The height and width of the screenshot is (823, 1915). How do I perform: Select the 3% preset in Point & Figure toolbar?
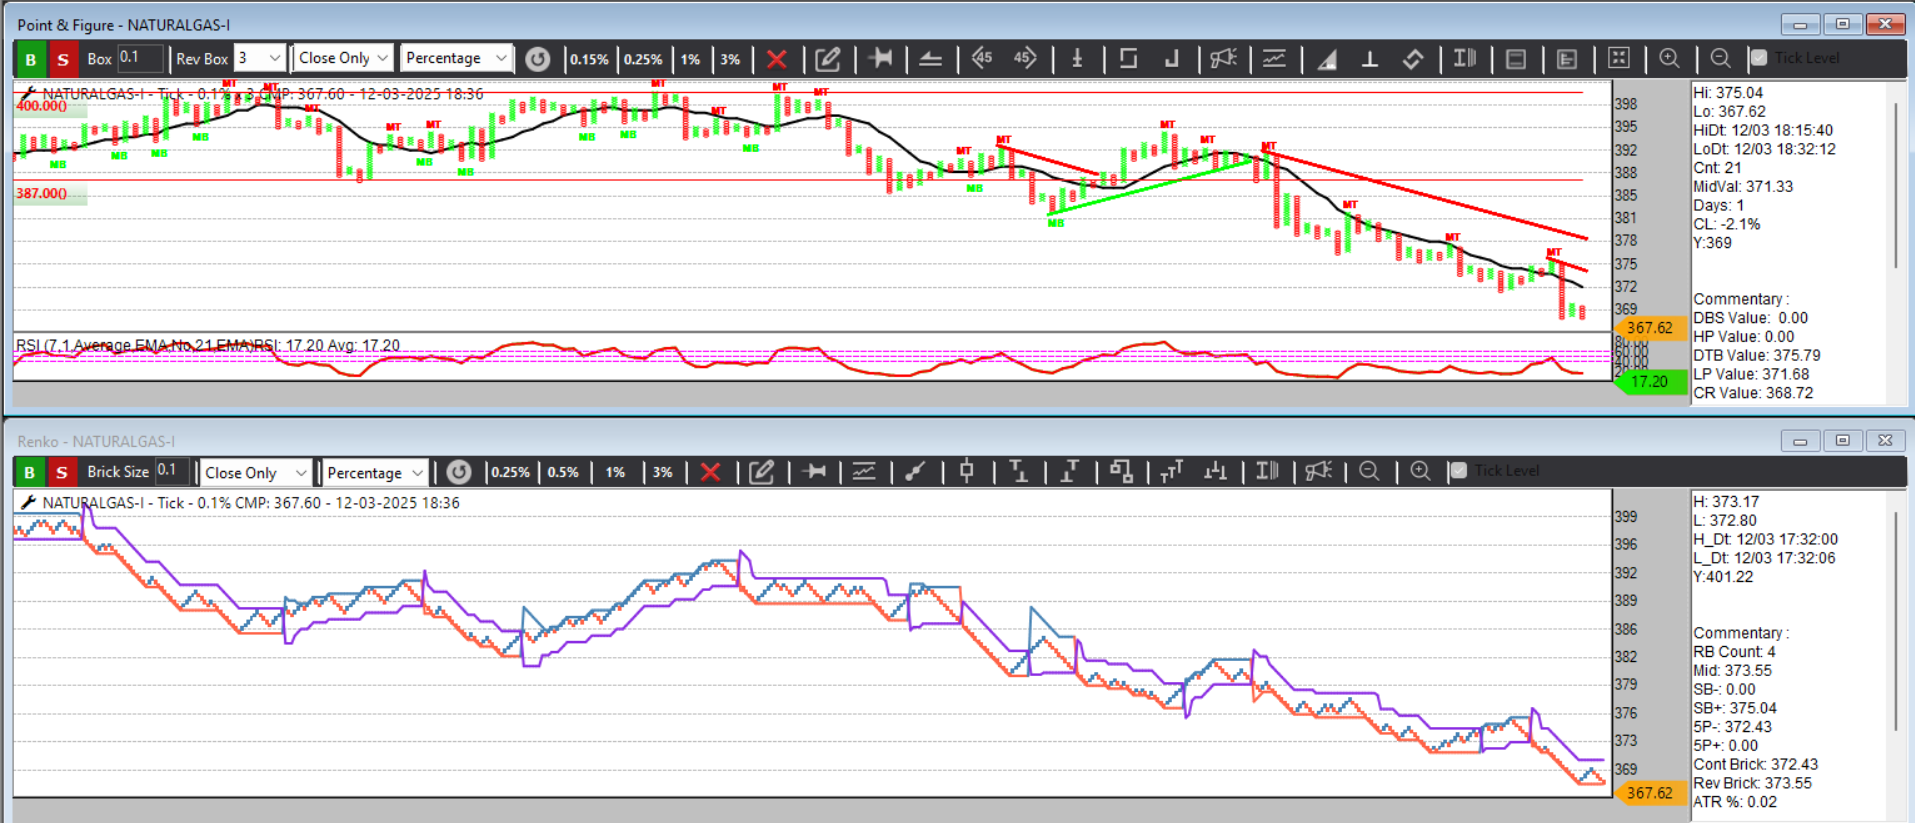click(731, 59)
